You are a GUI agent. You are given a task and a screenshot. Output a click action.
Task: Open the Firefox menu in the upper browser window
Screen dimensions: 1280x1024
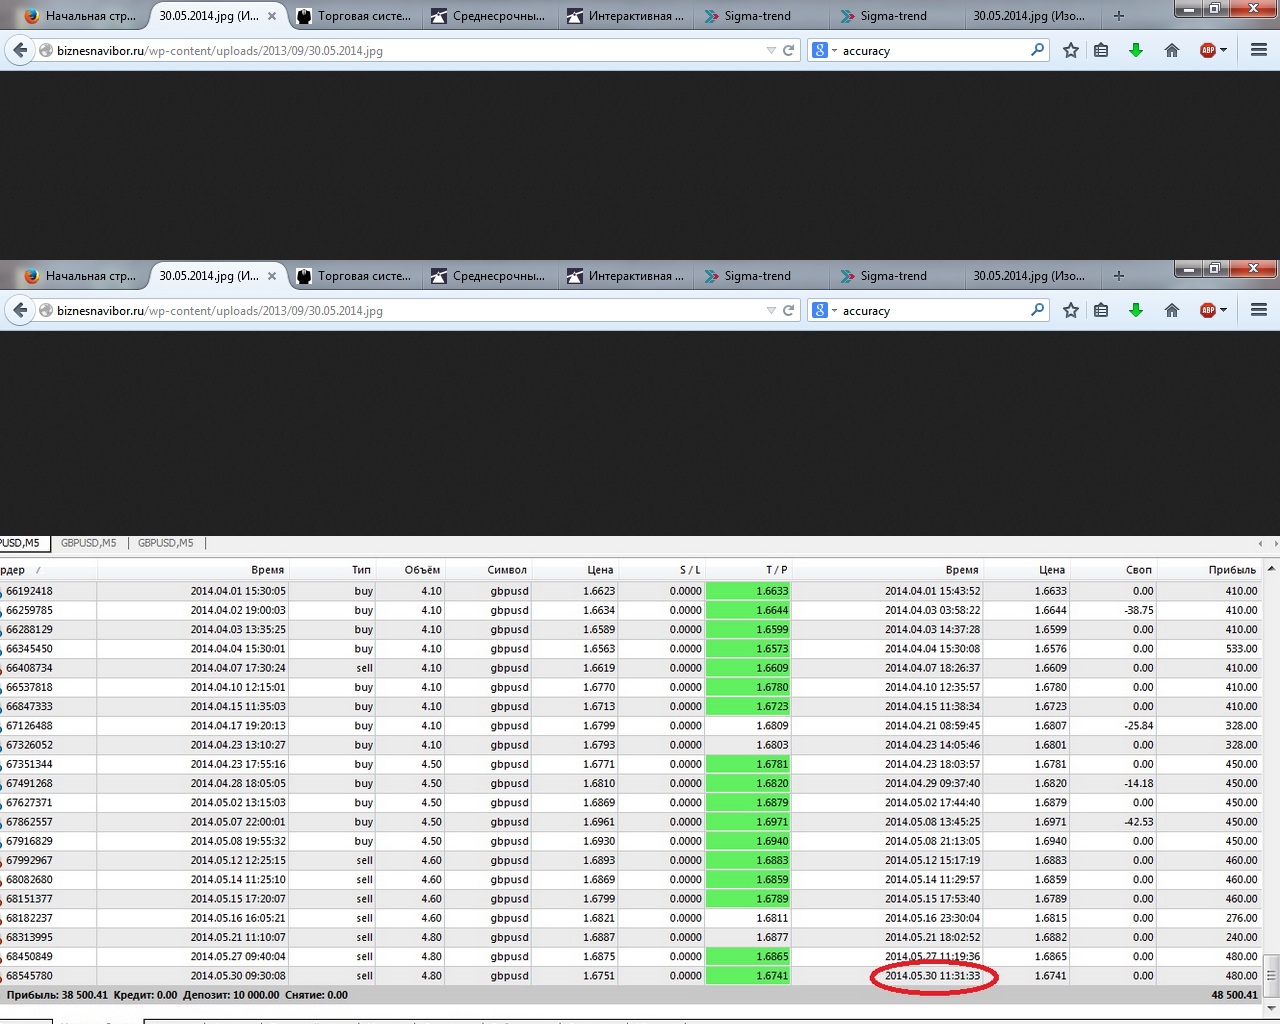pyautogui.click(x=1259, y=50)
